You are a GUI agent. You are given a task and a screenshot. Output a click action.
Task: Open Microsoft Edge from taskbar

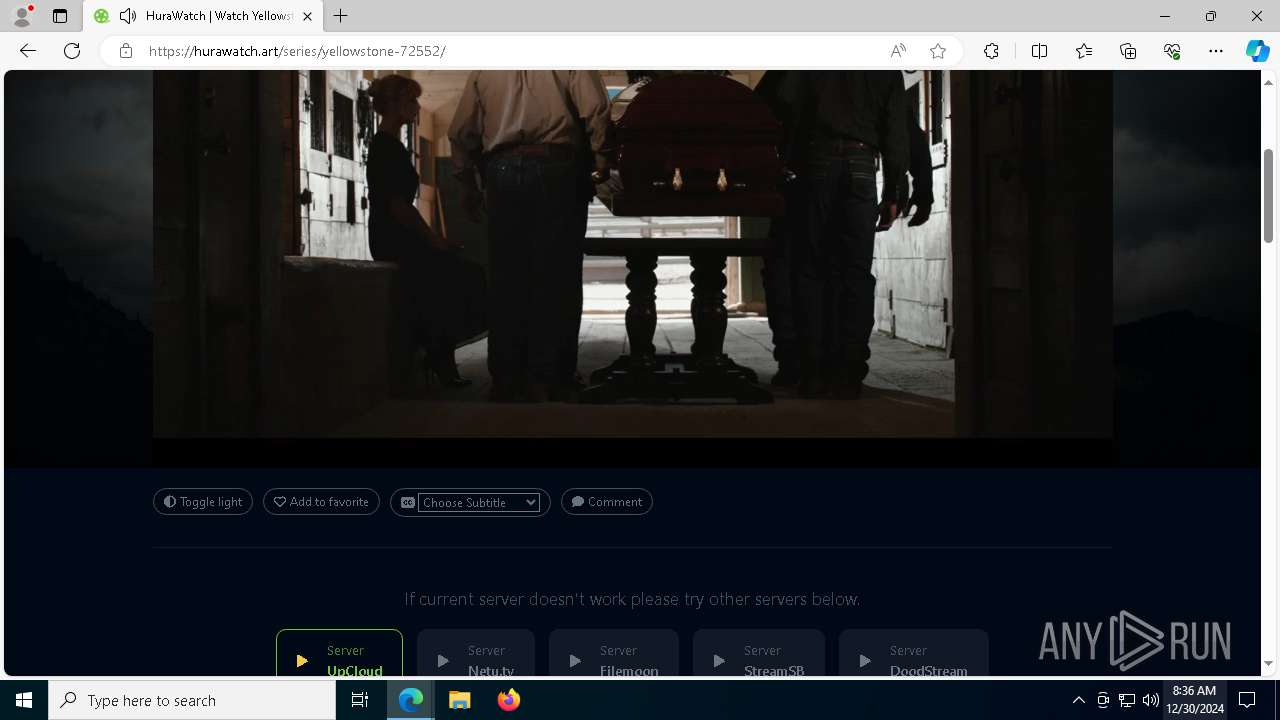coord(411,700)
